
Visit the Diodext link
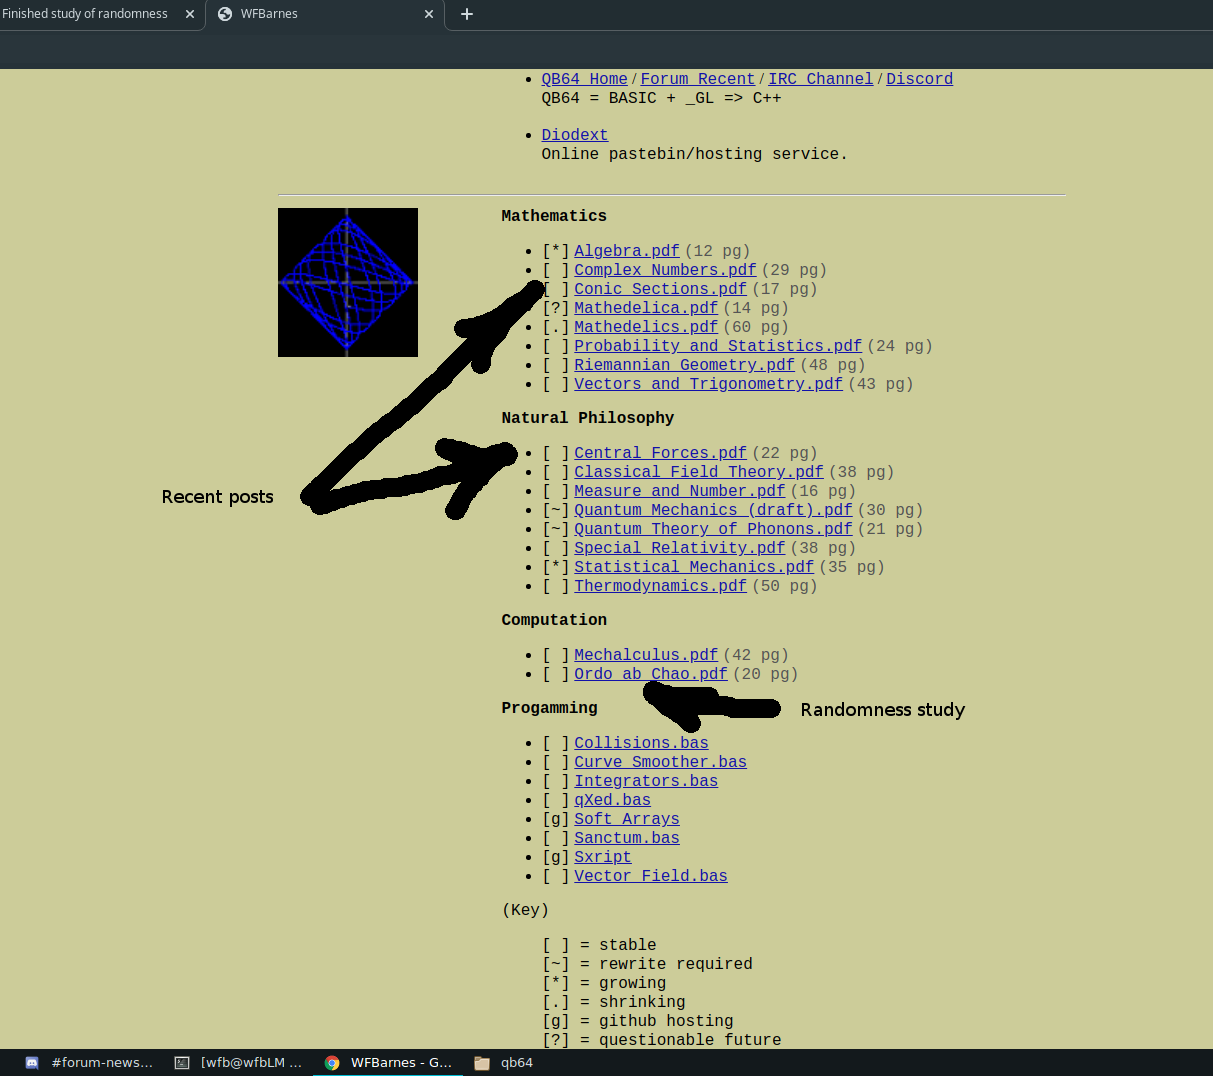pos(574,135)
